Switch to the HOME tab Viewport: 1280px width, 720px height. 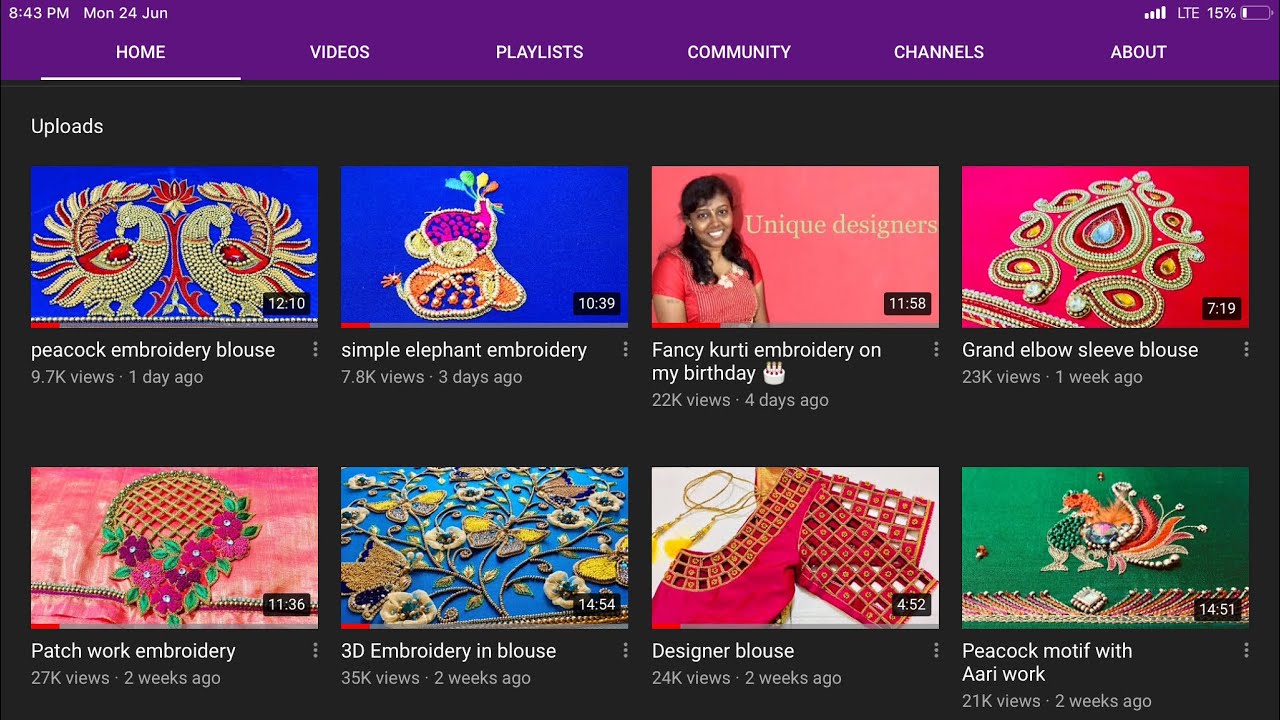tap(140, 52)
